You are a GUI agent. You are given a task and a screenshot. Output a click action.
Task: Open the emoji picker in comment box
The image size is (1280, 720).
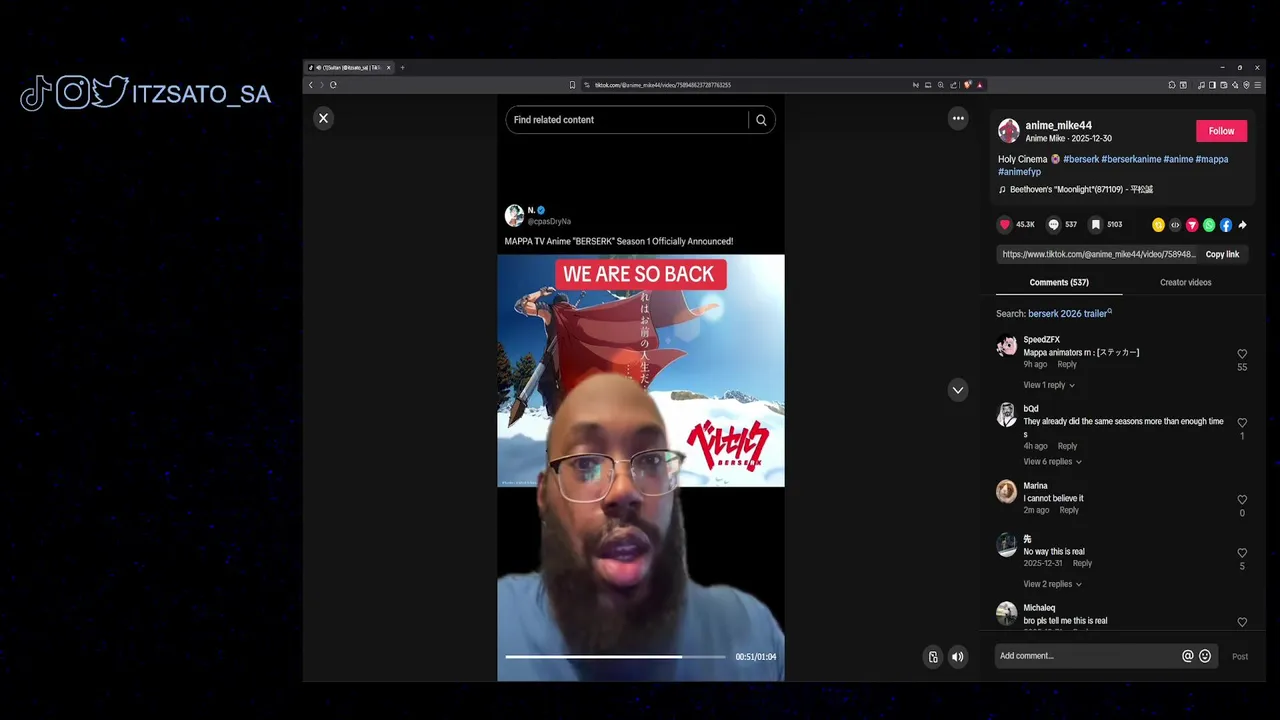(1205, 656)
